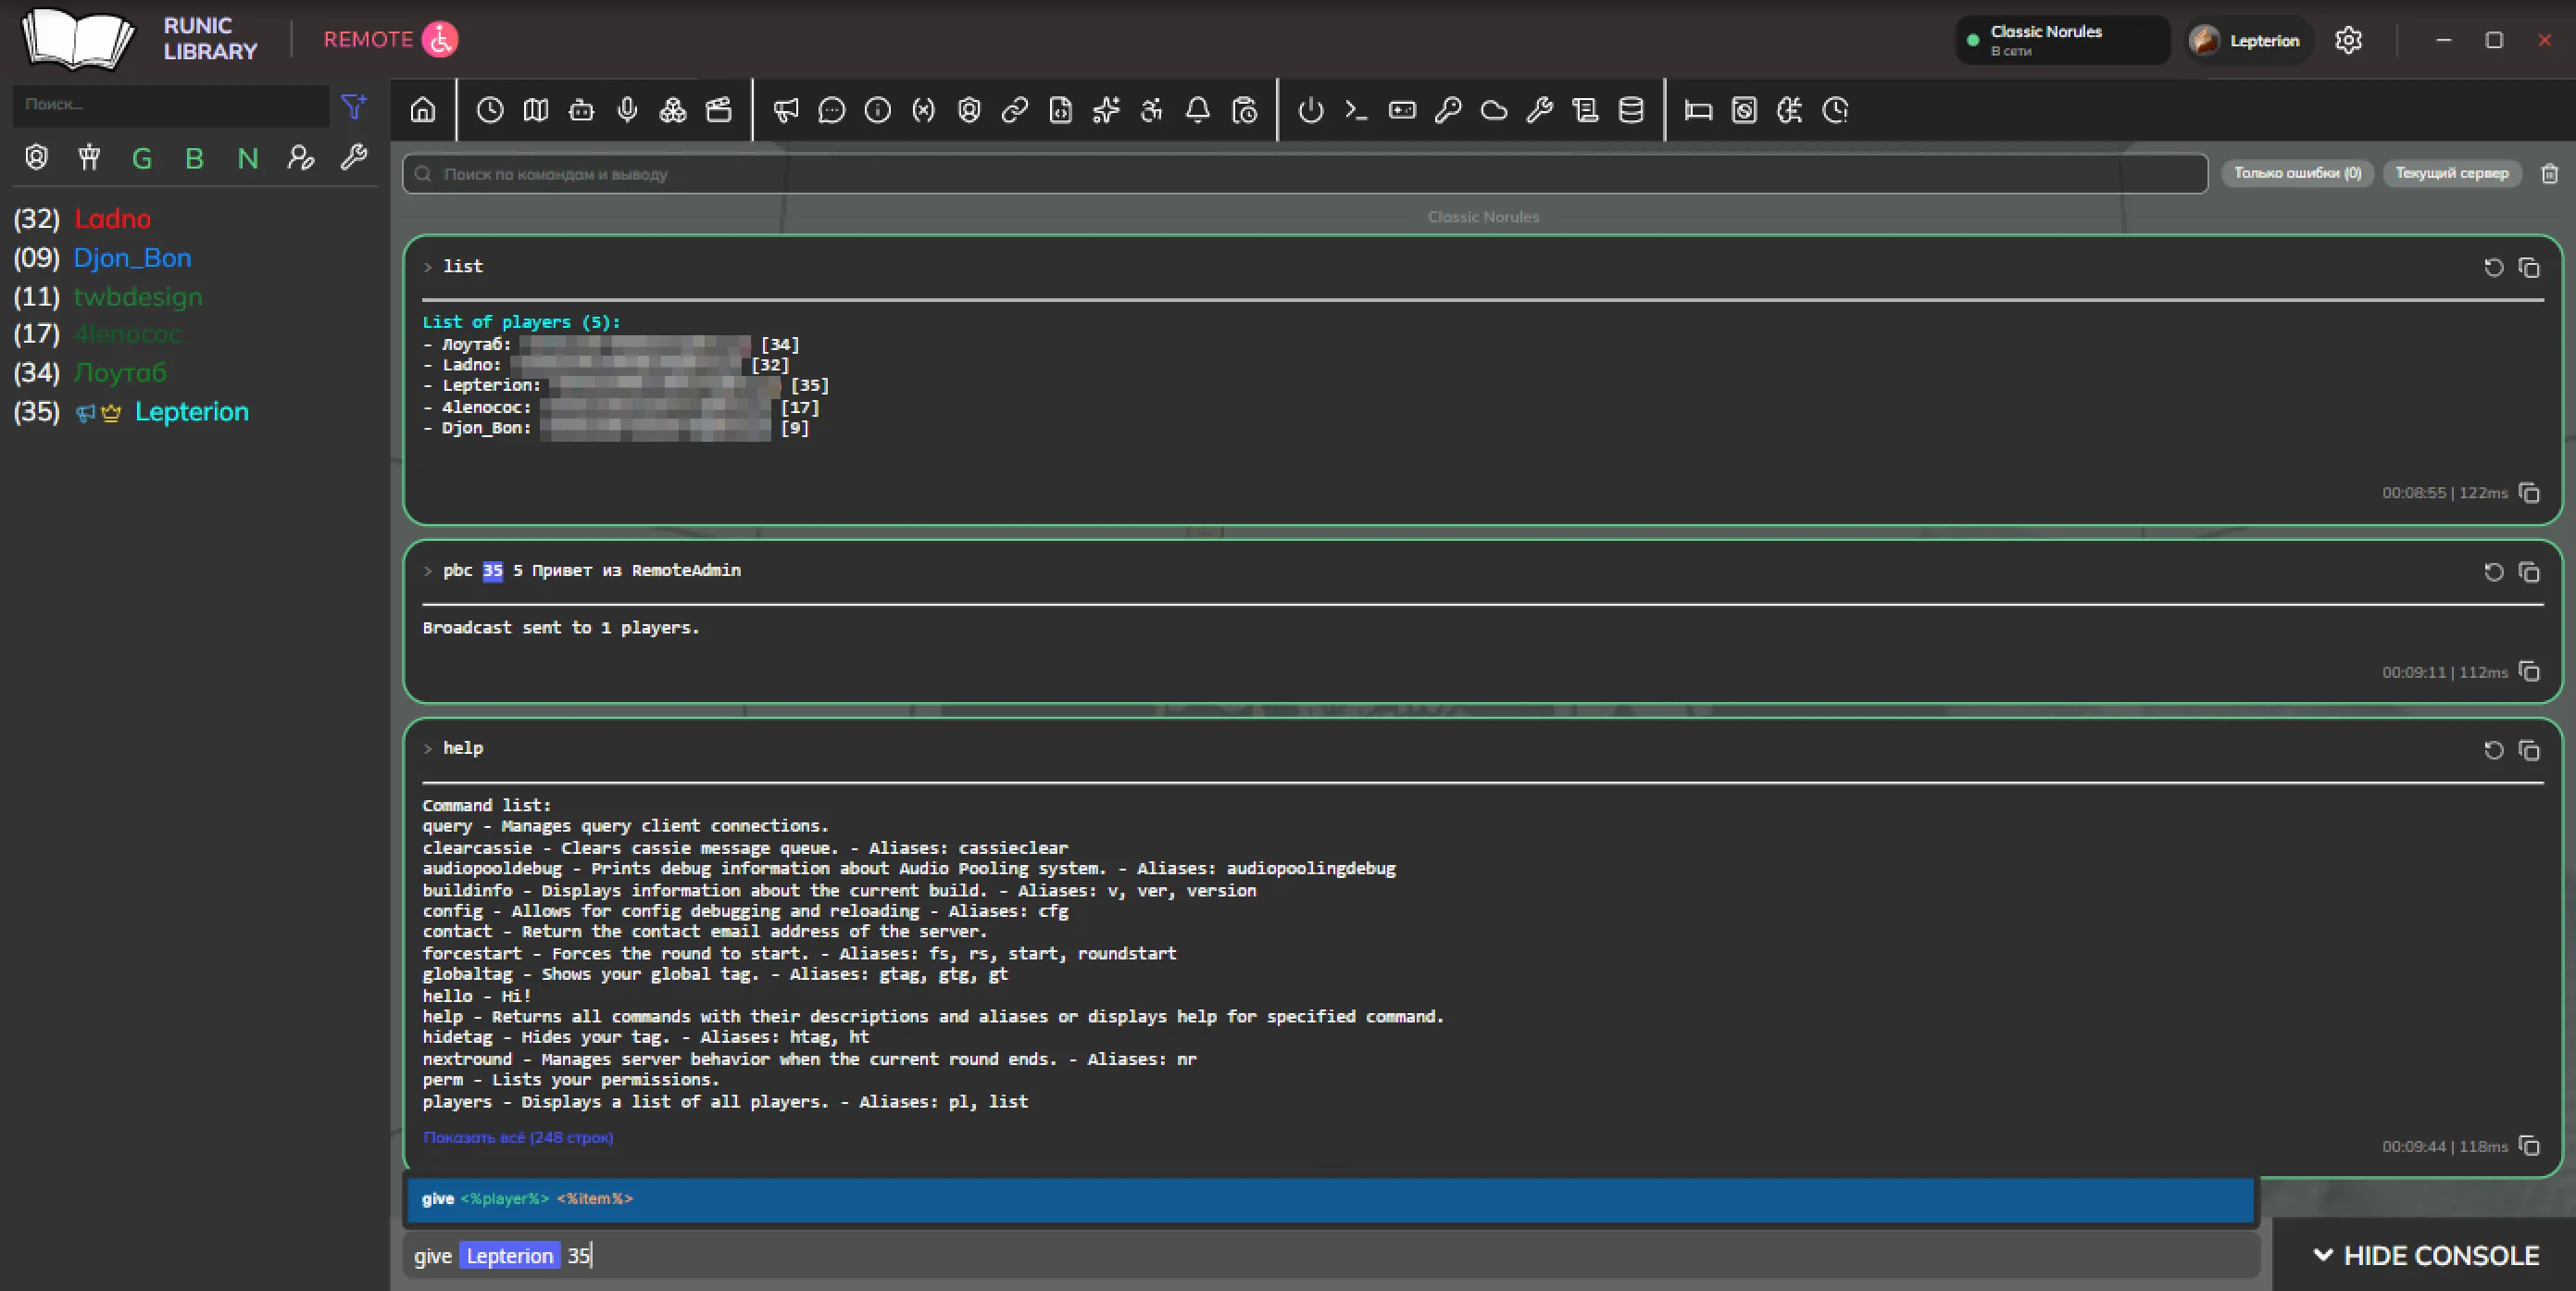Toggle the errors-only filter Только ошибки
The width and height of the screenshot is (2576, 1291).
pos(2297,173)
